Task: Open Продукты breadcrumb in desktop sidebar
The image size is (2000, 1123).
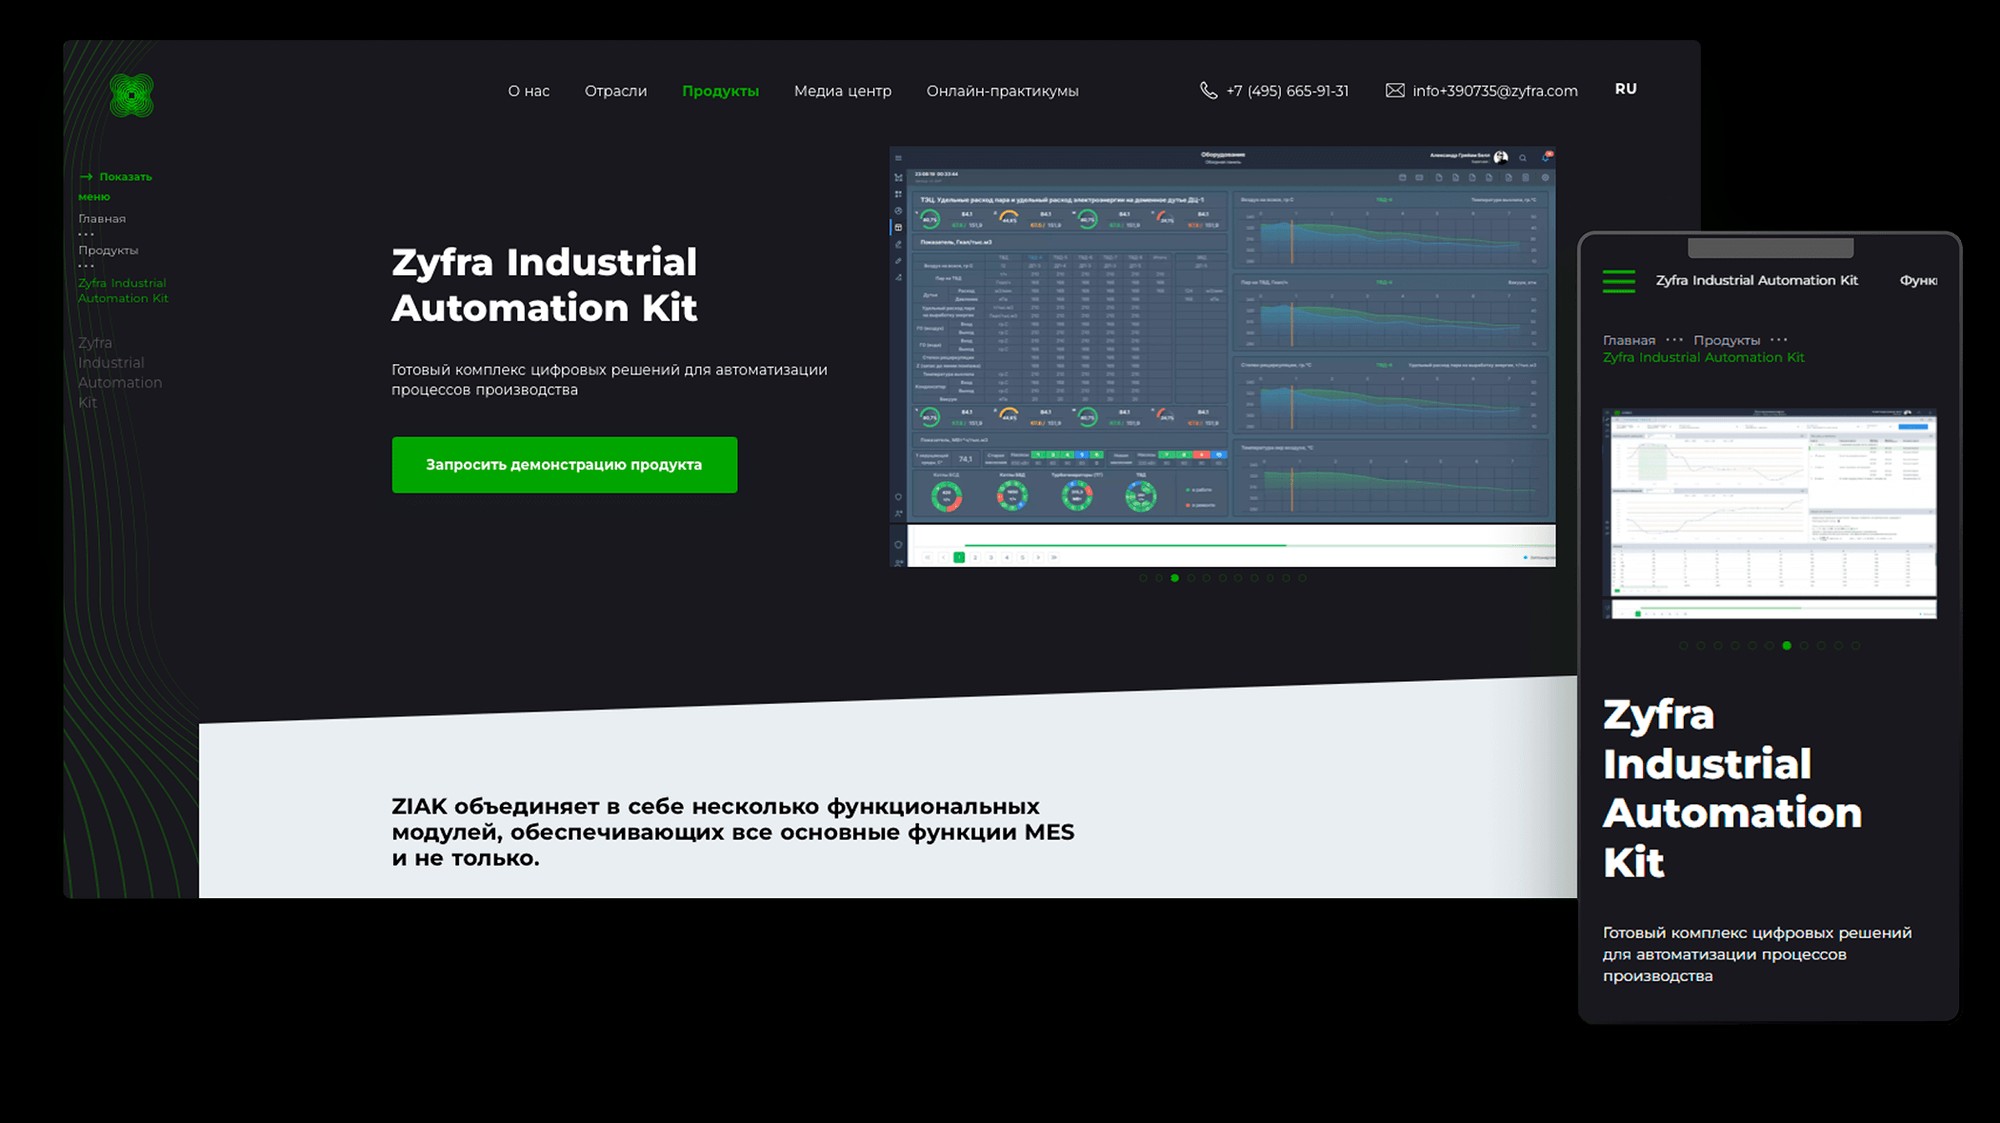Action: 108,250
